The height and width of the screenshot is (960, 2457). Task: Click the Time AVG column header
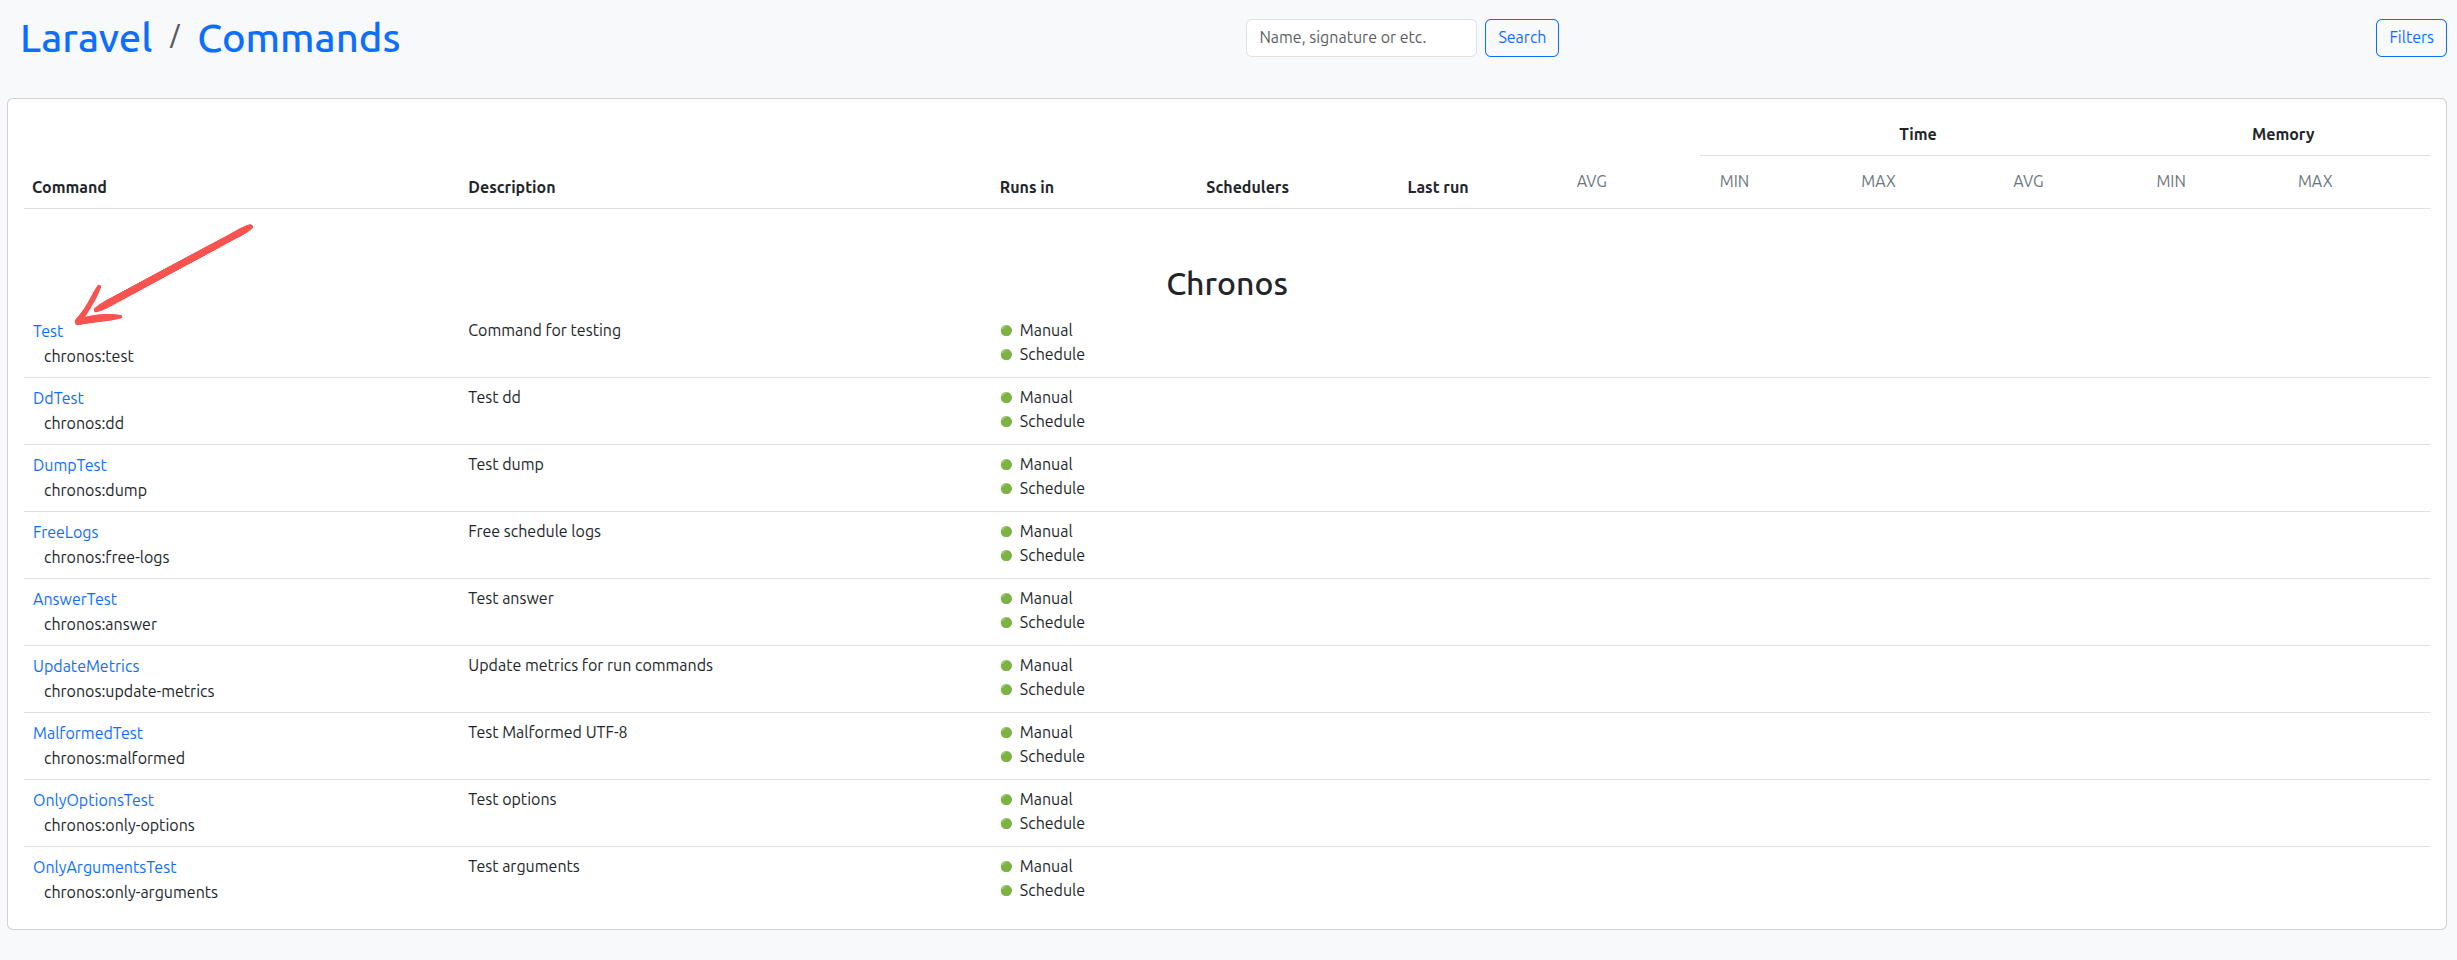coord(1591,181)
